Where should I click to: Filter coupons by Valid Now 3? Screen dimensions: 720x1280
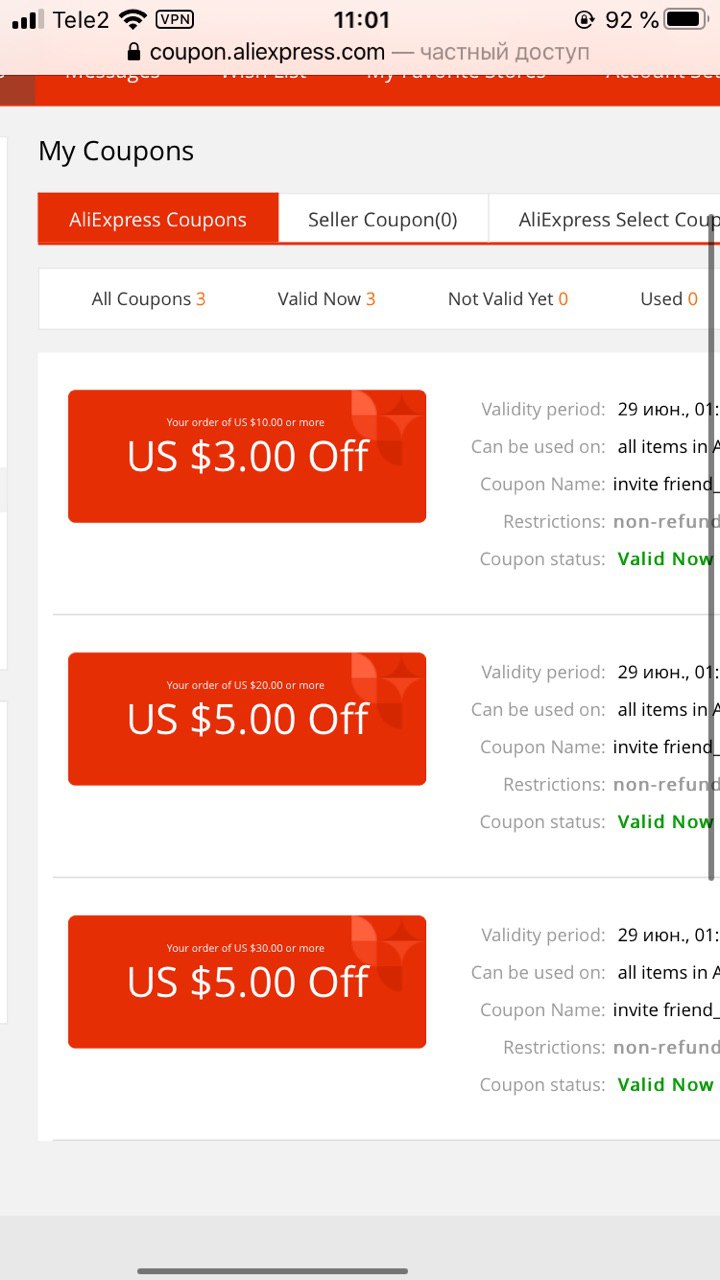click(x=327, y=299)
